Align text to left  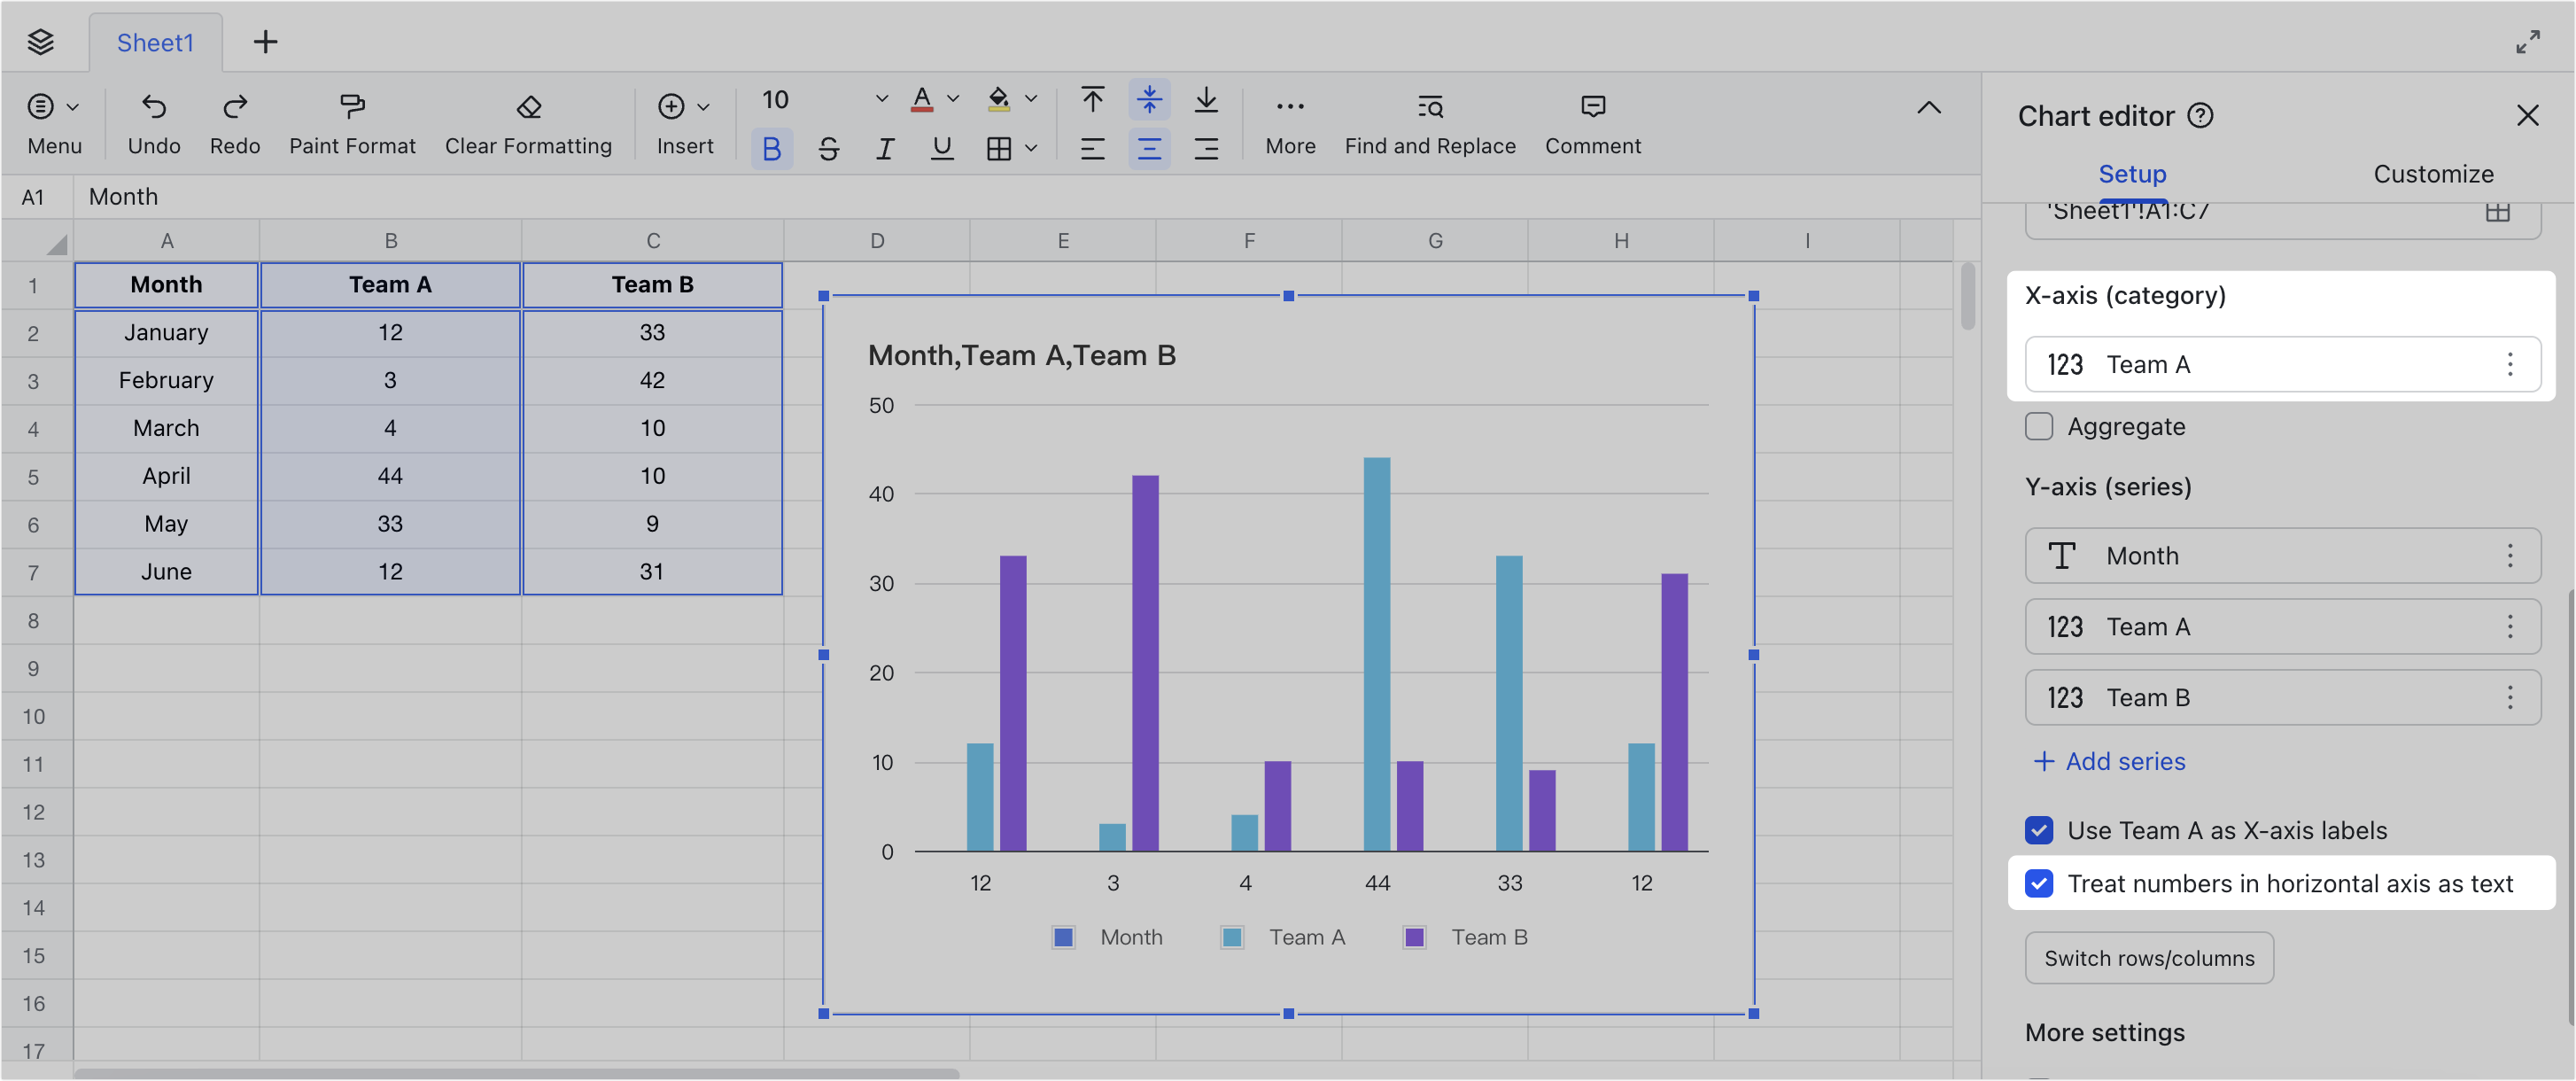(1092, 148)
